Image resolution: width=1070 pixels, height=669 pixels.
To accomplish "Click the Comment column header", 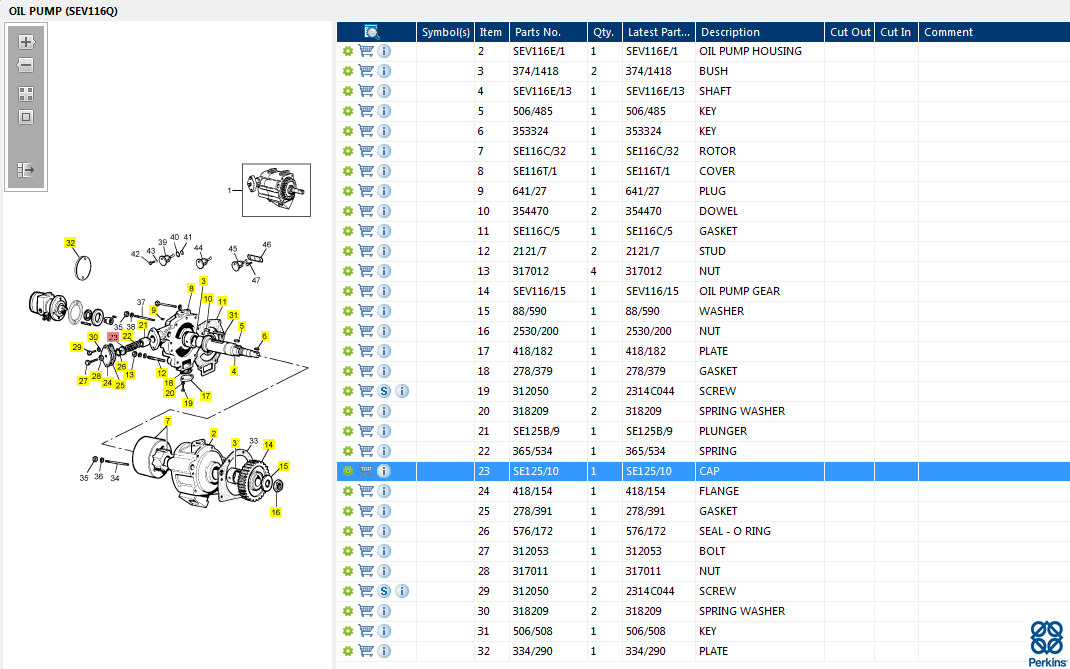I will coord(994,32).
